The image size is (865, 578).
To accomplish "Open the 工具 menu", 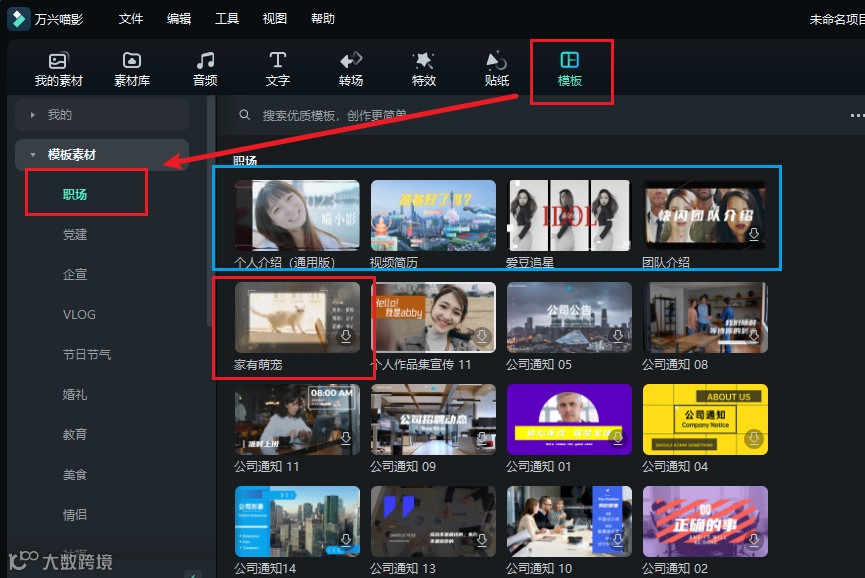I will [x=226, y=18].
